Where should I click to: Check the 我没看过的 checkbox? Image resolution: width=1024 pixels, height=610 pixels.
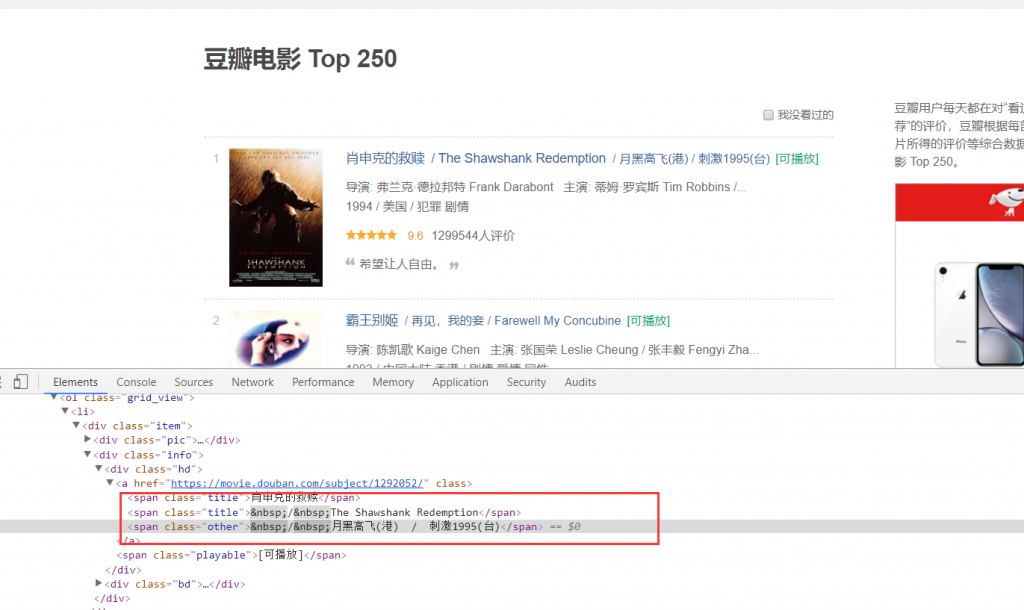[768, 115]
